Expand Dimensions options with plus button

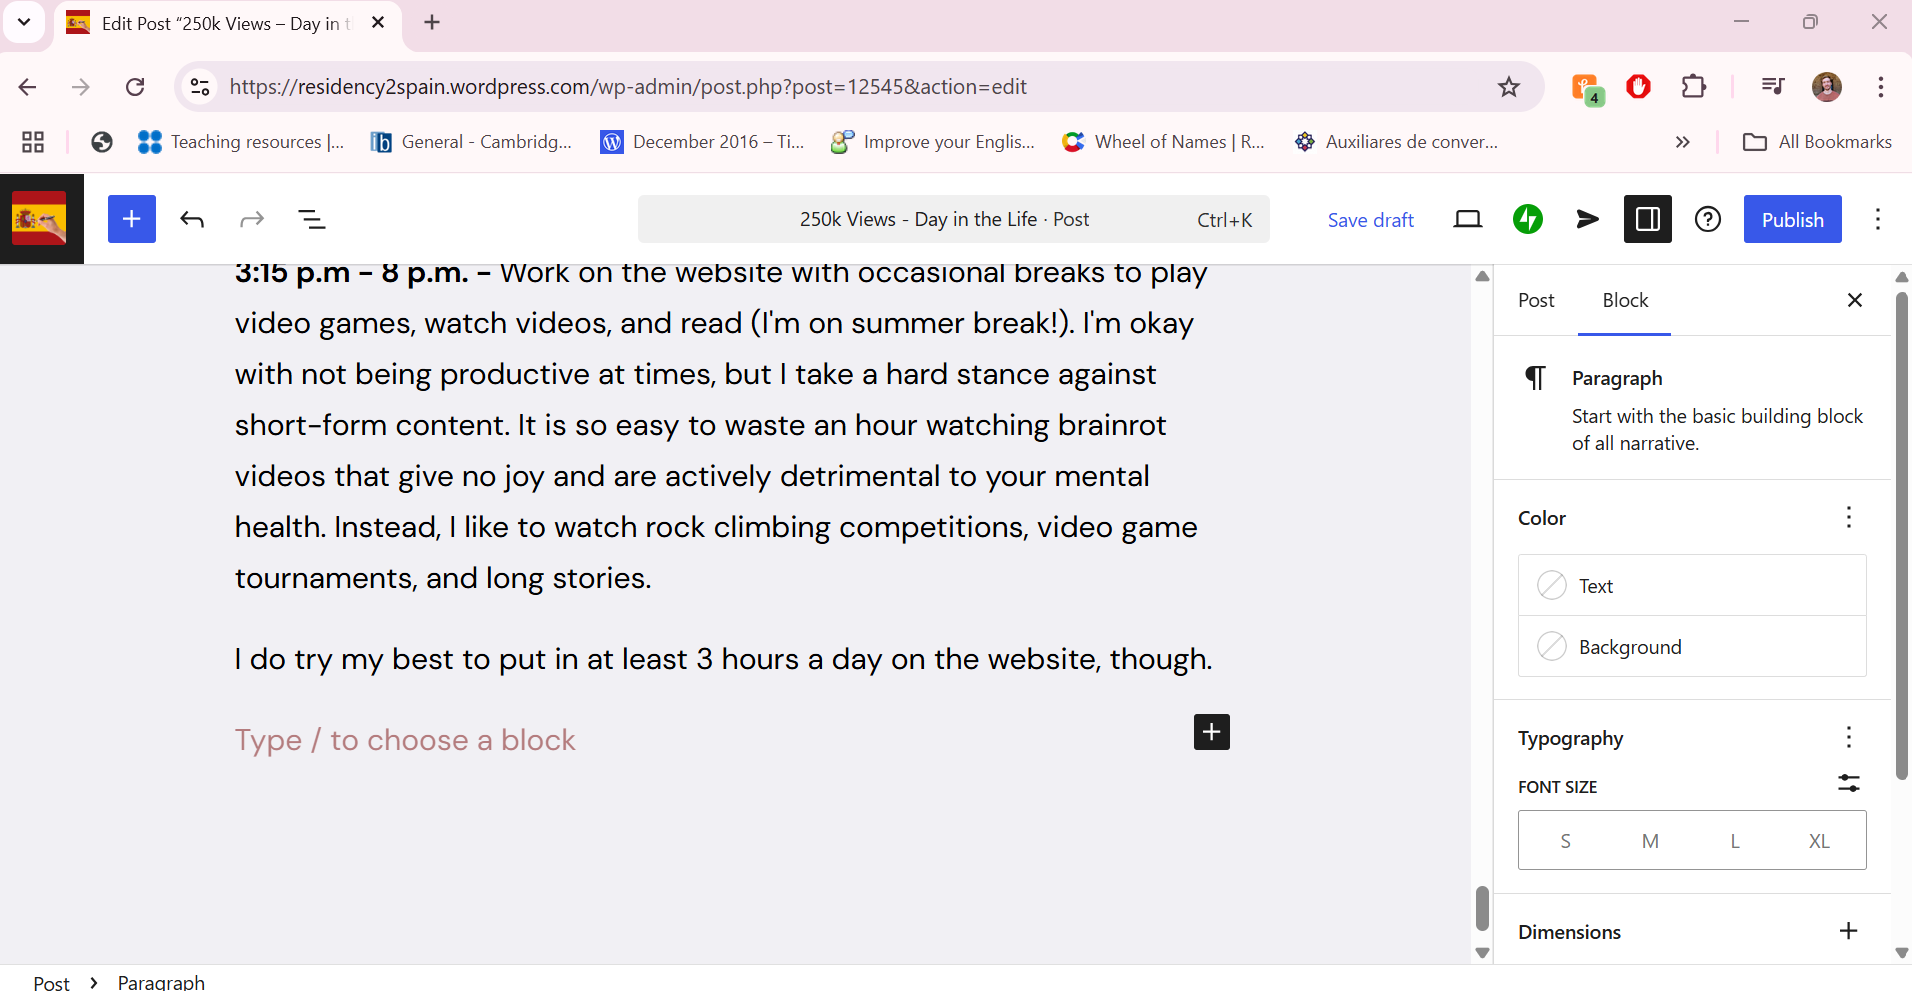tap(1848, 931)
